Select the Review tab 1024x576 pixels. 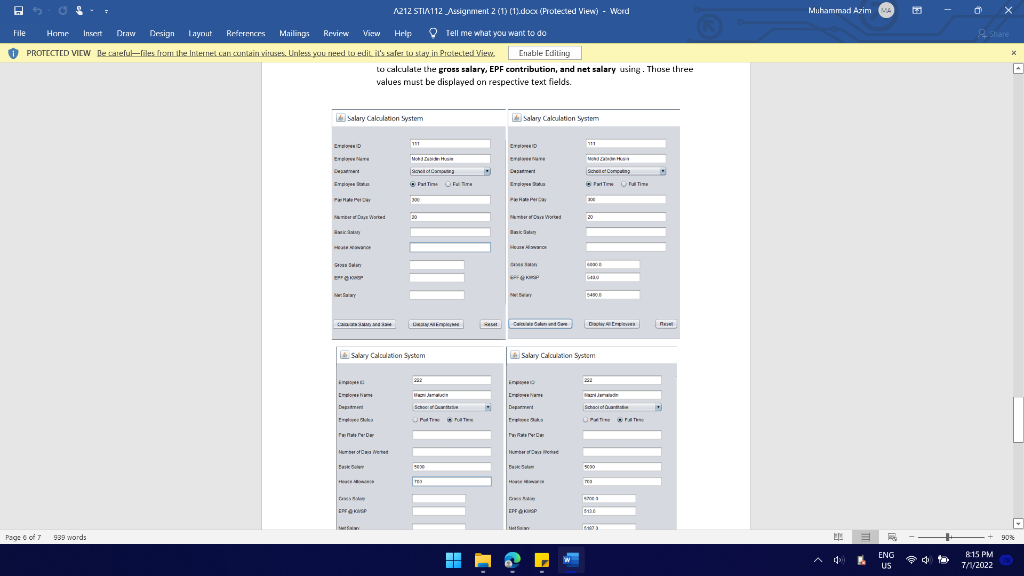336,33
